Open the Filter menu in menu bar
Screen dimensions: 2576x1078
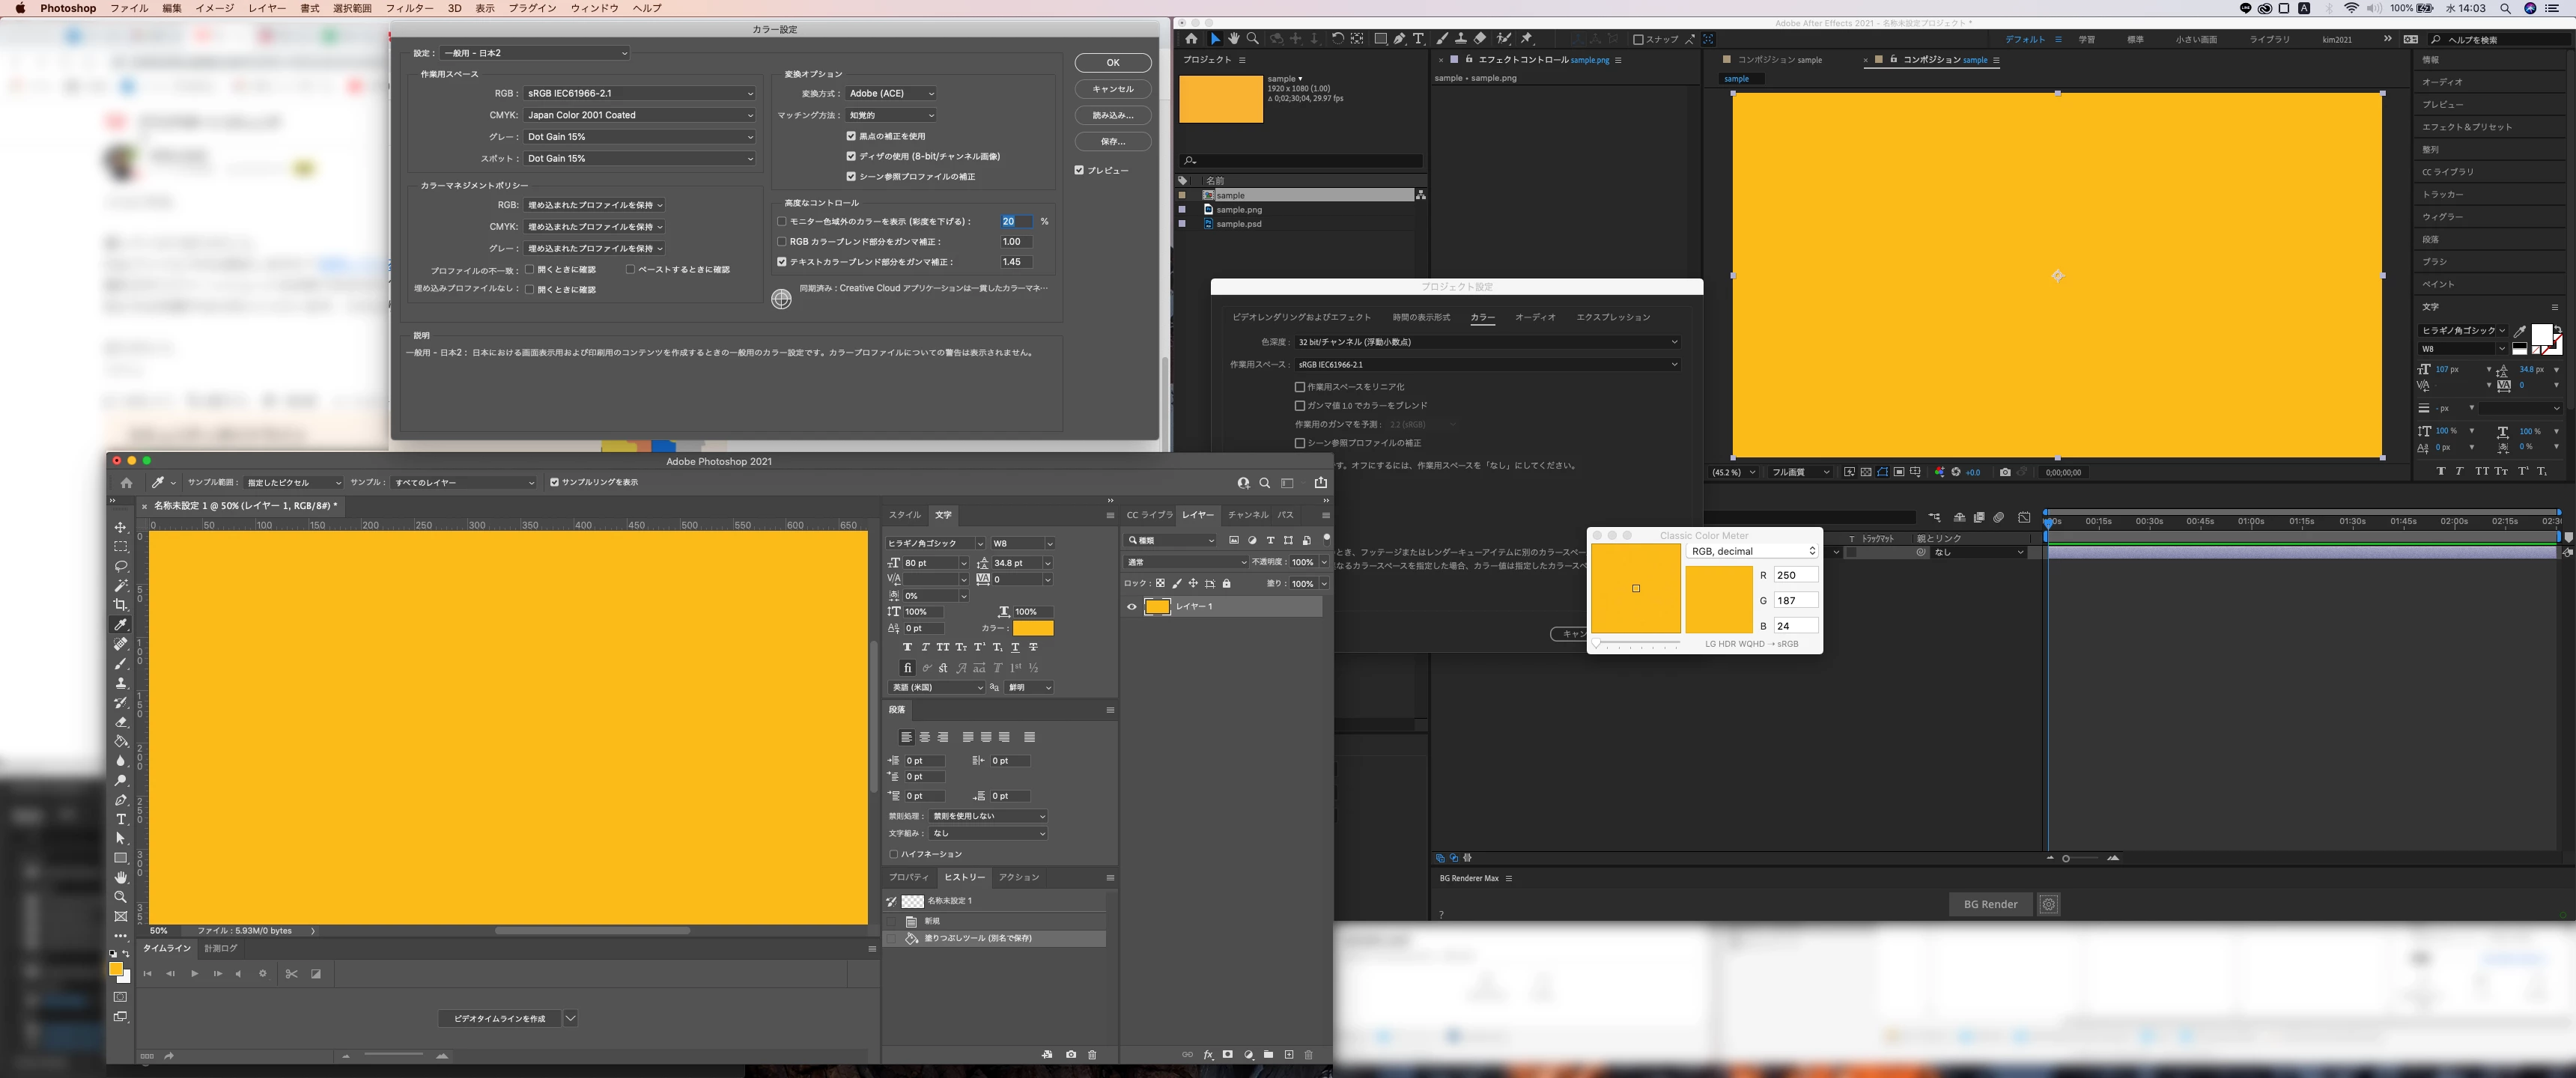409,8
